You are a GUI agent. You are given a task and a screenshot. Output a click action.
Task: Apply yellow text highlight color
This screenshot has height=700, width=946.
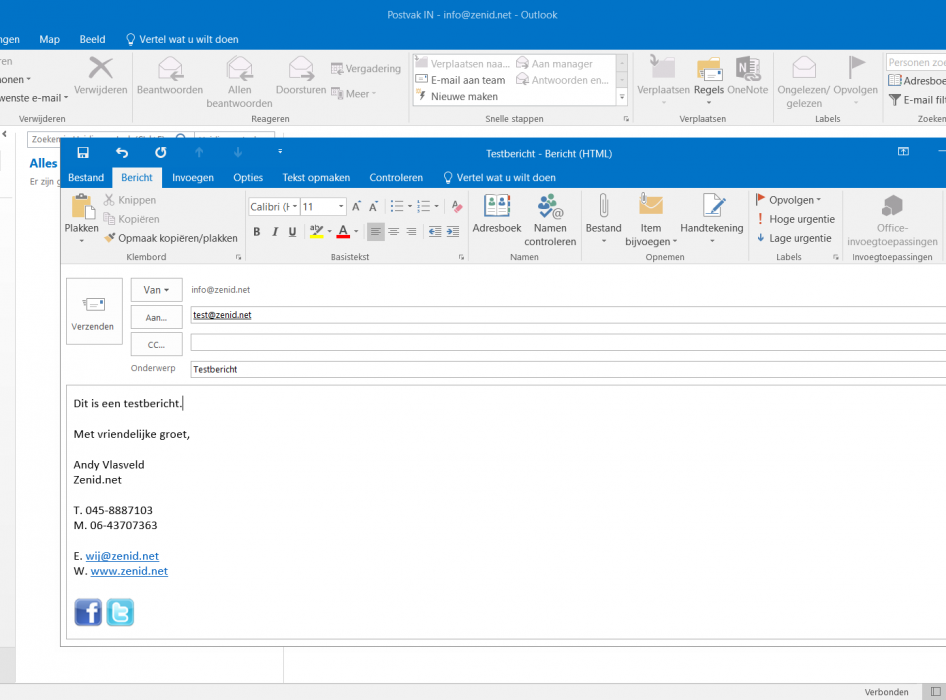(316, 232)
